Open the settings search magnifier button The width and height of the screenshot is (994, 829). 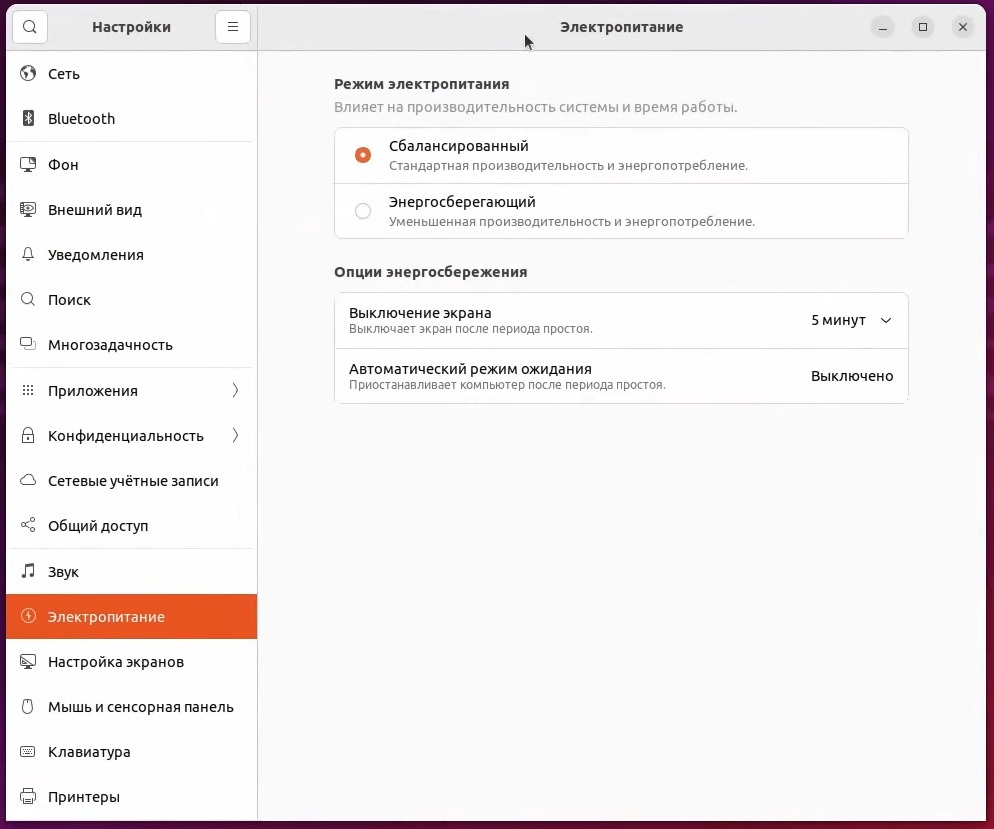(29, 27)
